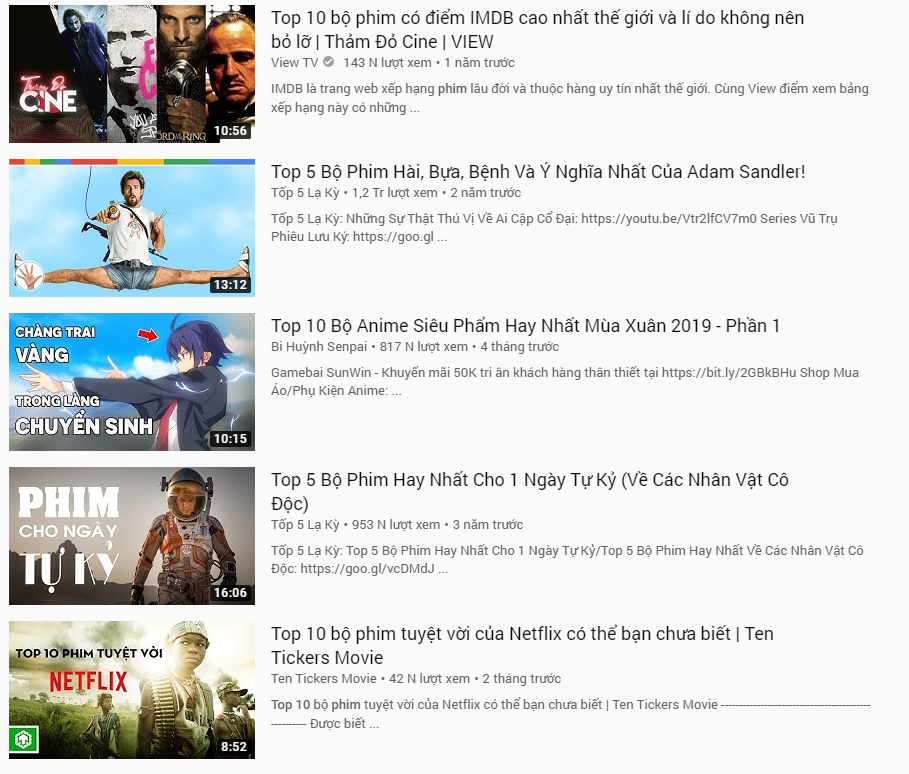Click '817 N lượt xem' view count
The image size is (909, 774).
(424, 347)
